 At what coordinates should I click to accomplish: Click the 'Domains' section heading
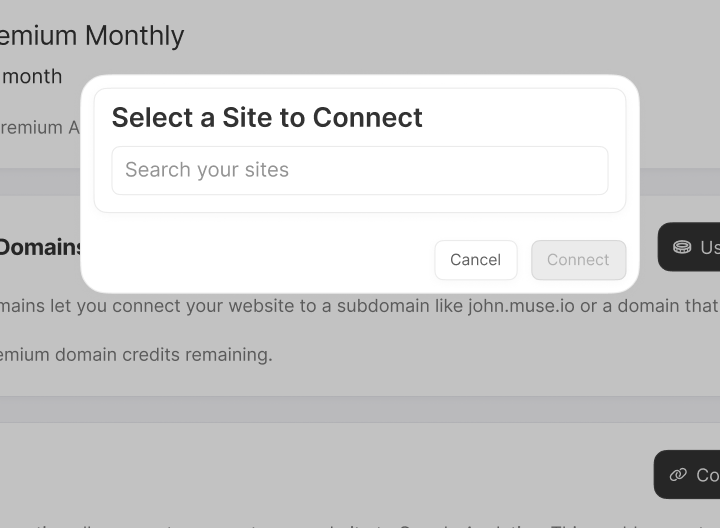40,247
